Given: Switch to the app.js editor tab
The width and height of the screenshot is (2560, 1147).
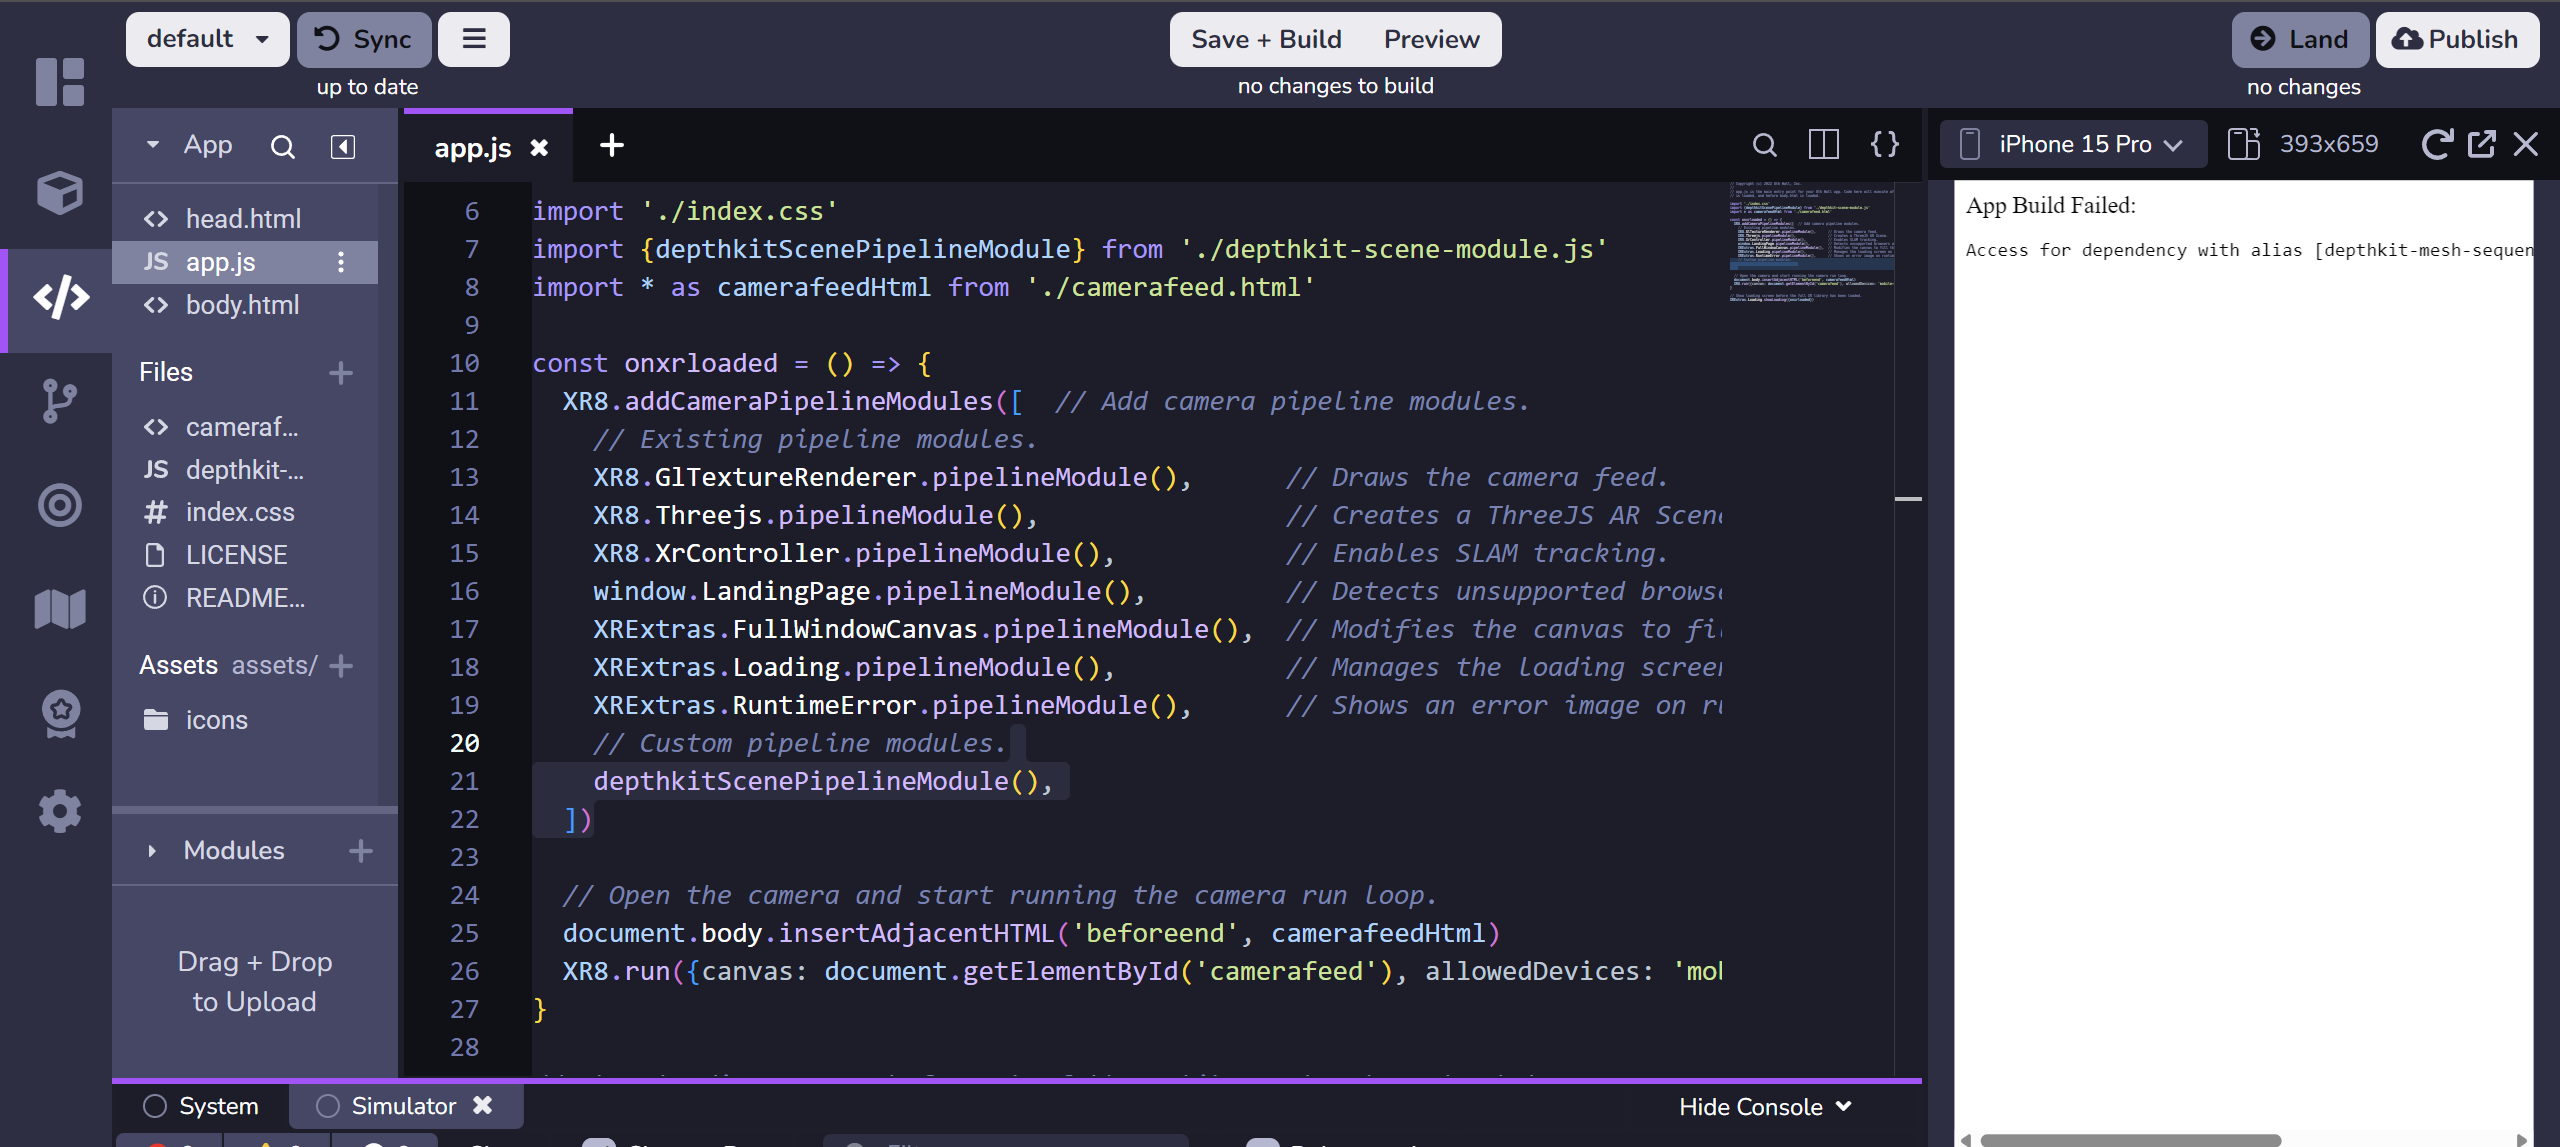Looking at the screenshot, I should click(x=472, y=148).
